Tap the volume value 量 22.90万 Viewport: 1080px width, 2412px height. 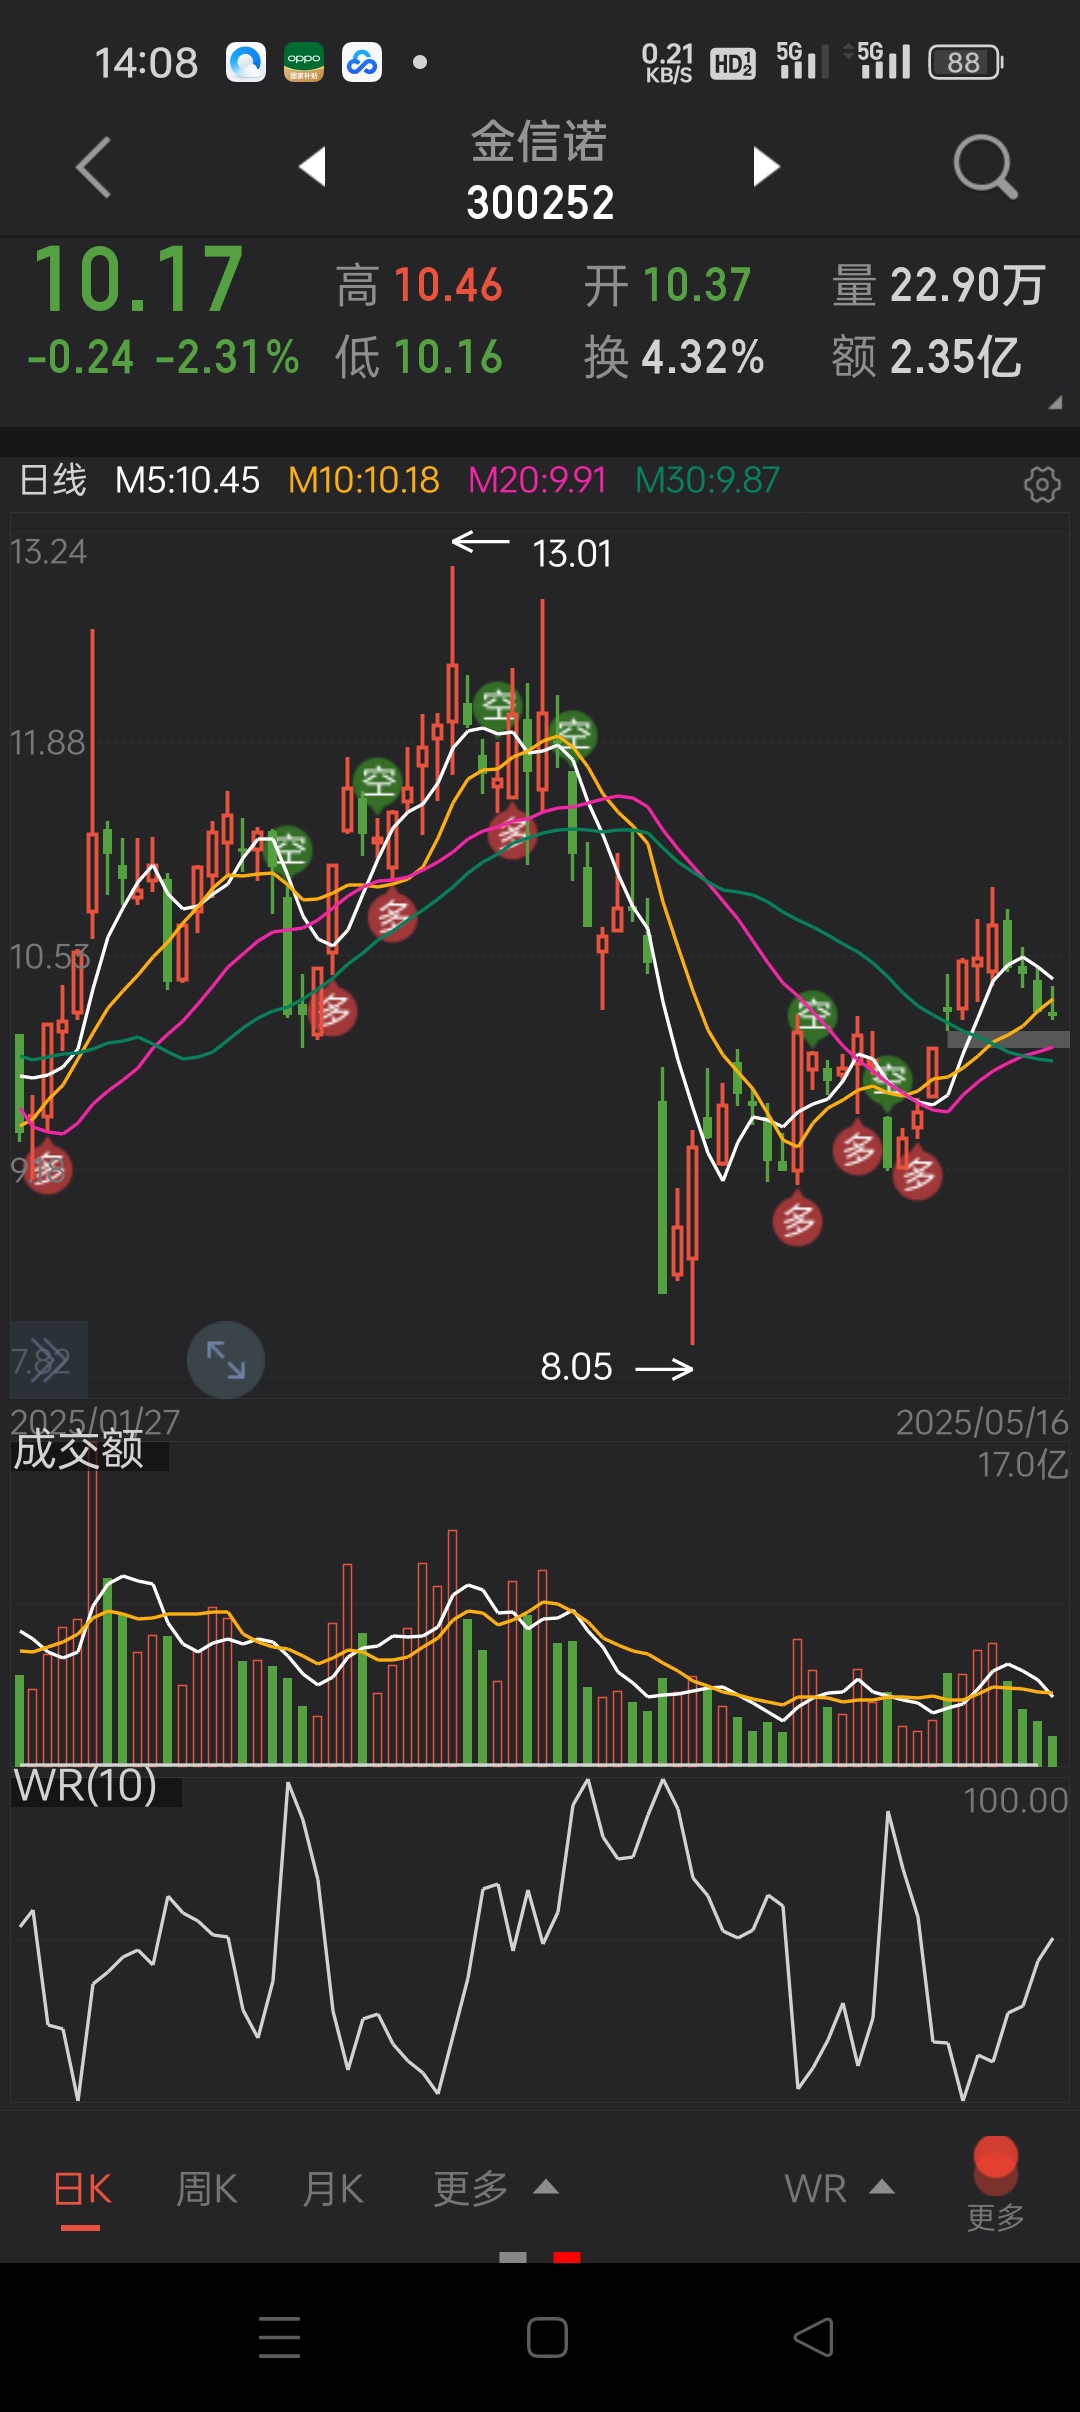(x=938, y=285)
